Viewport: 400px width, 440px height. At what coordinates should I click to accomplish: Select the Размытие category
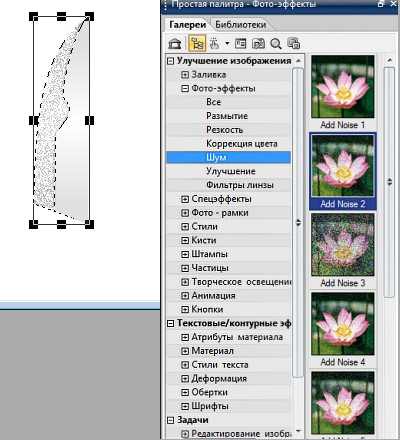[227, 116]
